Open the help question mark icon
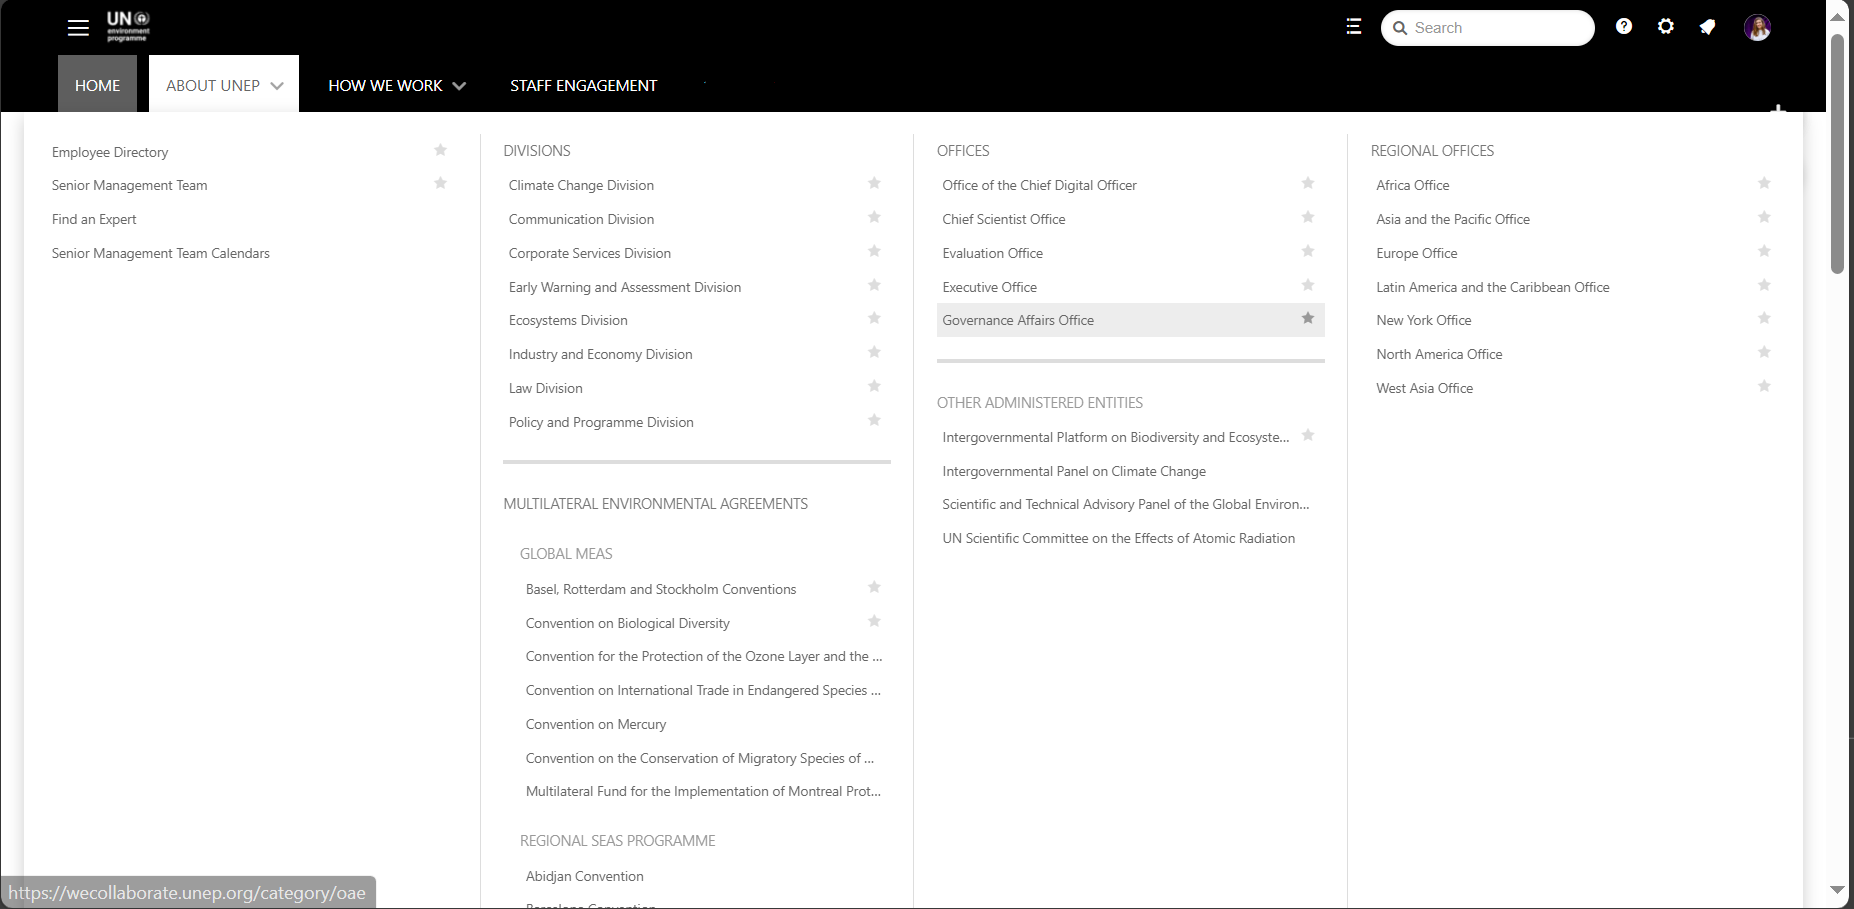The width and height of the screenshot is (1854, 909). (1624, 27)
